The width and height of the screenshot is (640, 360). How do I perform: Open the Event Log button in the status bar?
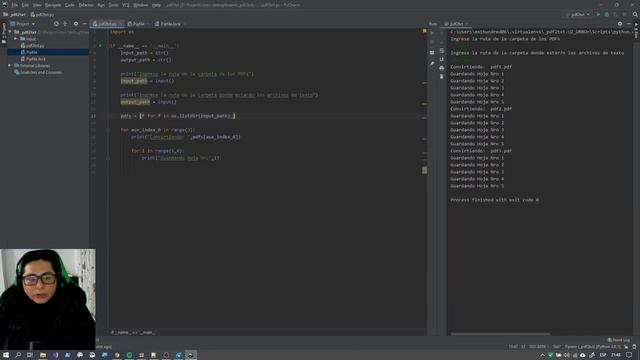click(x=619, y=340)
